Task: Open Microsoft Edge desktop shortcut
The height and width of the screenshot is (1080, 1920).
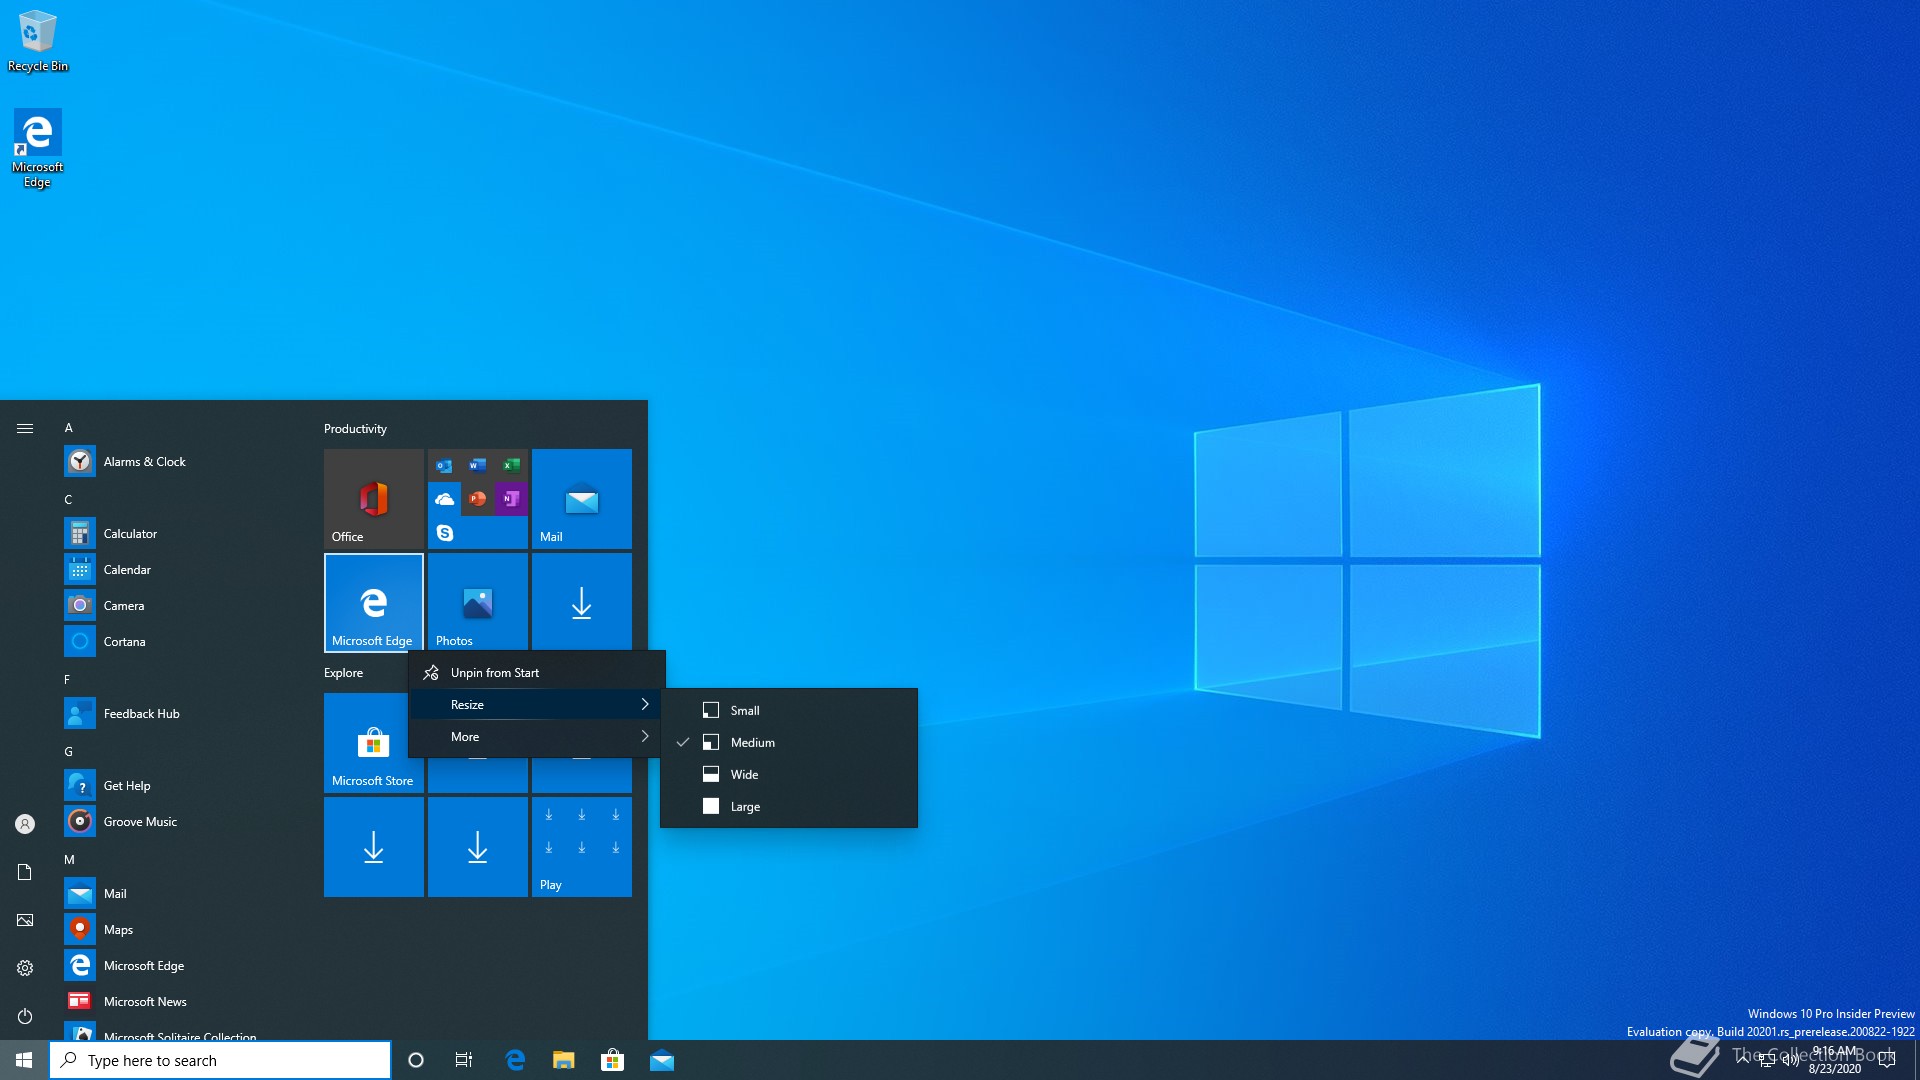Action: point(38,148)
